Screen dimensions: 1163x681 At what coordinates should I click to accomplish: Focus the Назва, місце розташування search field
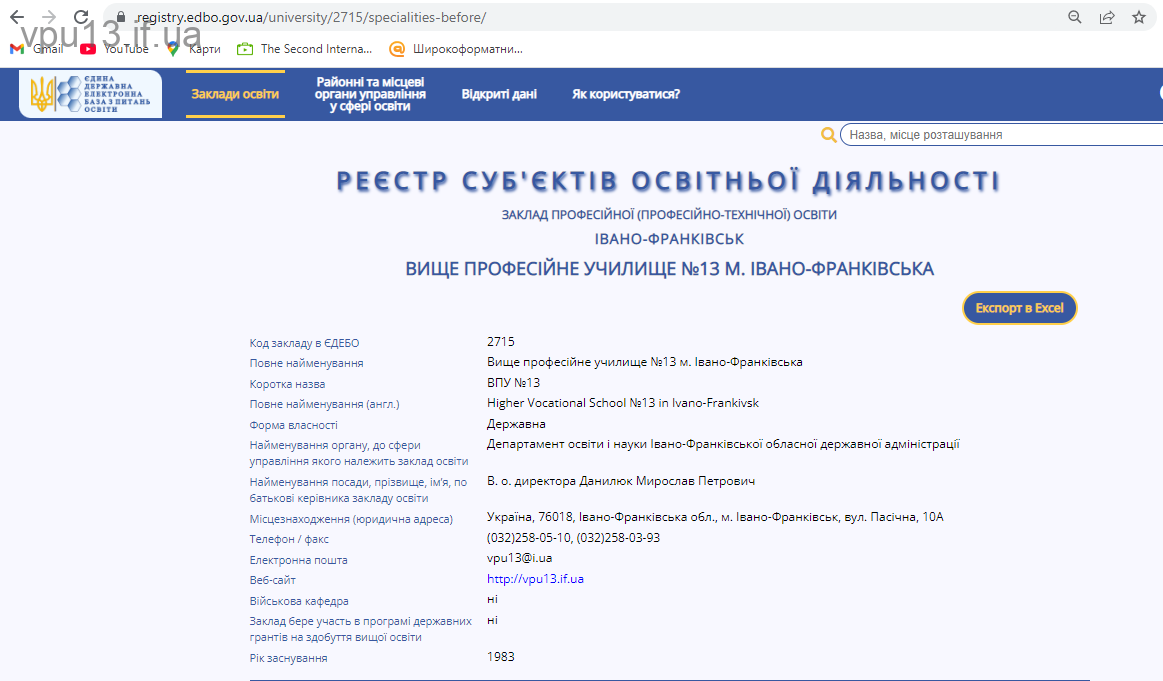(1000, 135)
